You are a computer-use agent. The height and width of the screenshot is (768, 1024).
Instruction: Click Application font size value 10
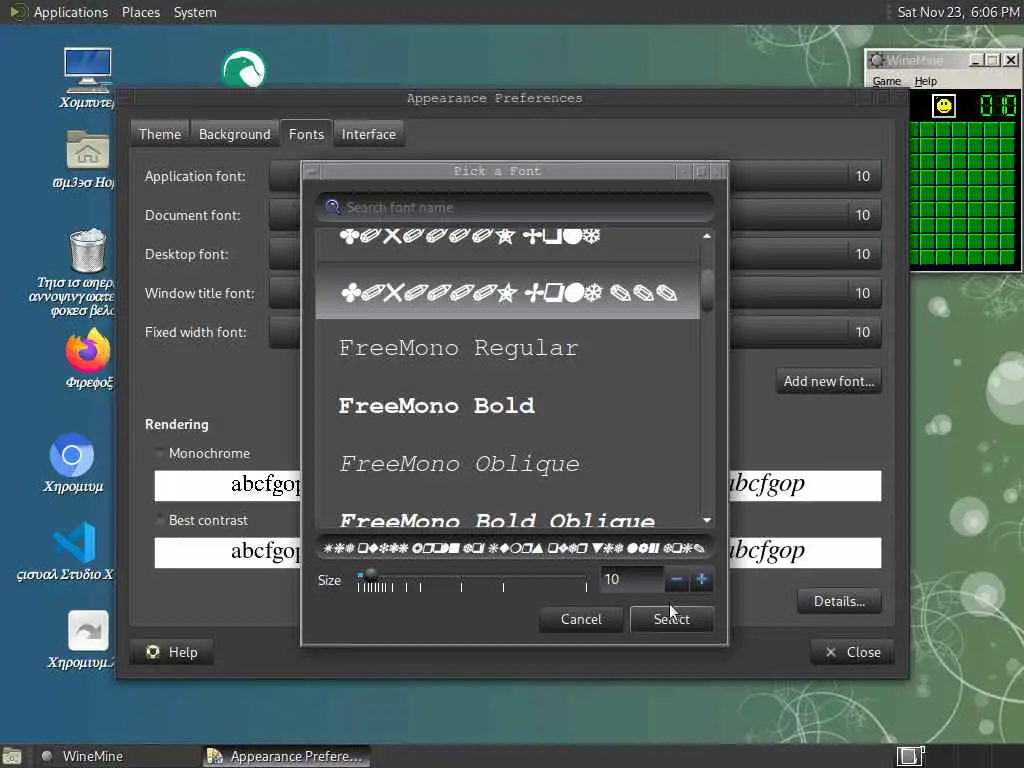(863, 176)
